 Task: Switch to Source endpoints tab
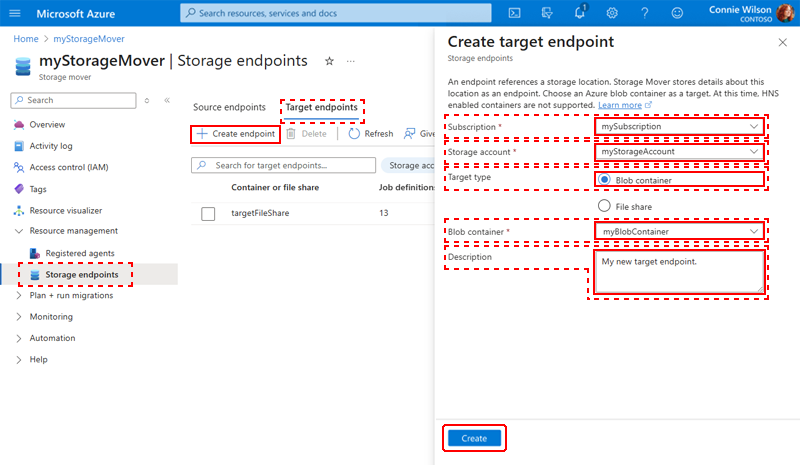coord(229,107)
